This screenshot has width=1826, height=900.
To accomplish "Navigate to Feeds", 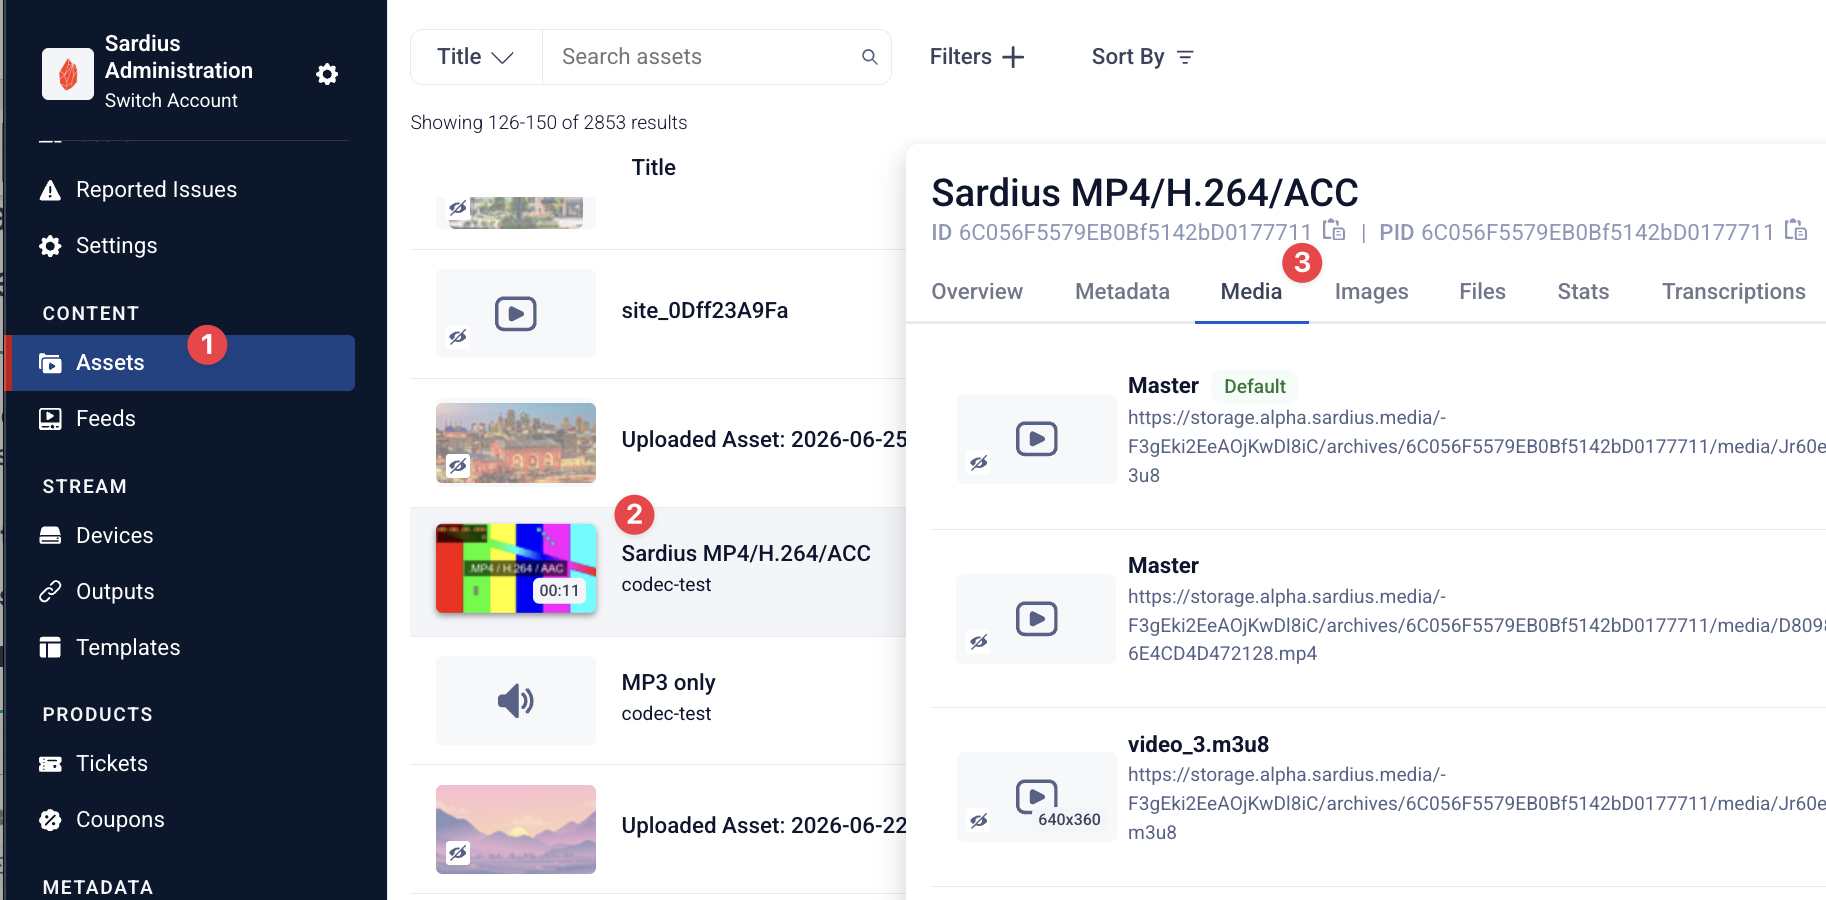I will click(x=180, y=419).
